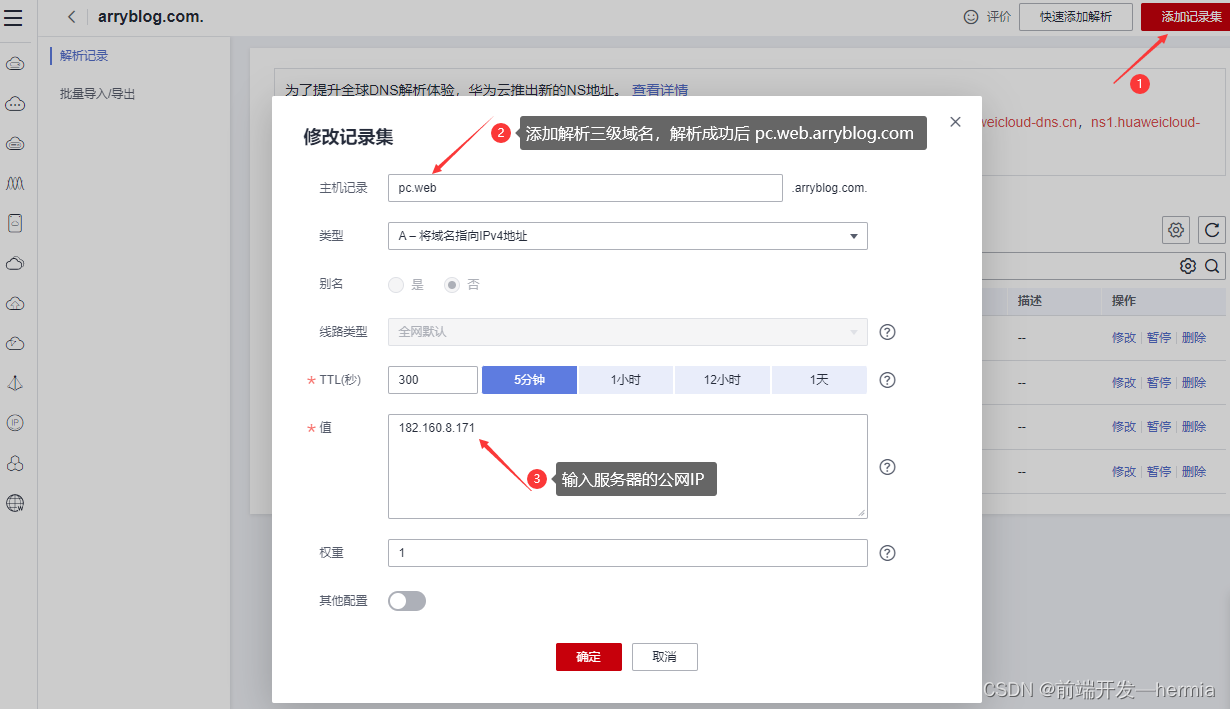
Task: Click the globe icon in left sidebar
Action: (14, 503)
